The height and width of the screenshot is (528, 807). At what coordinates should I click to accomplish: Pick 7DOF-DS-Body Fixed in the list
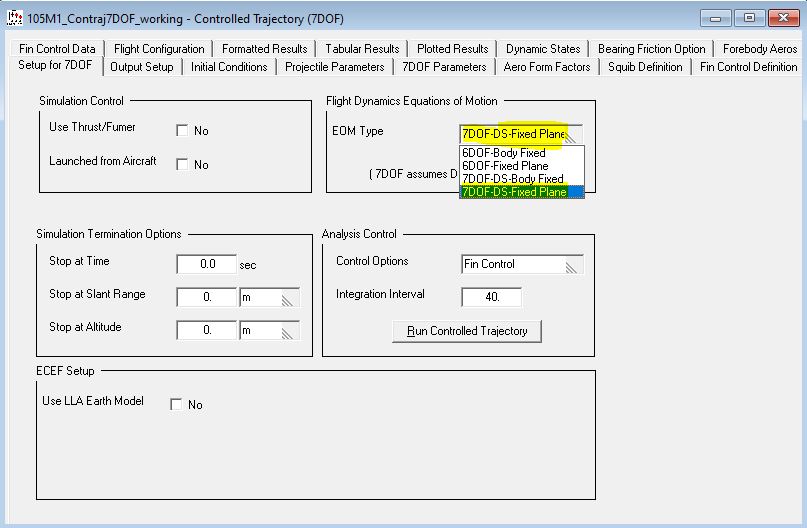(512, 179)
